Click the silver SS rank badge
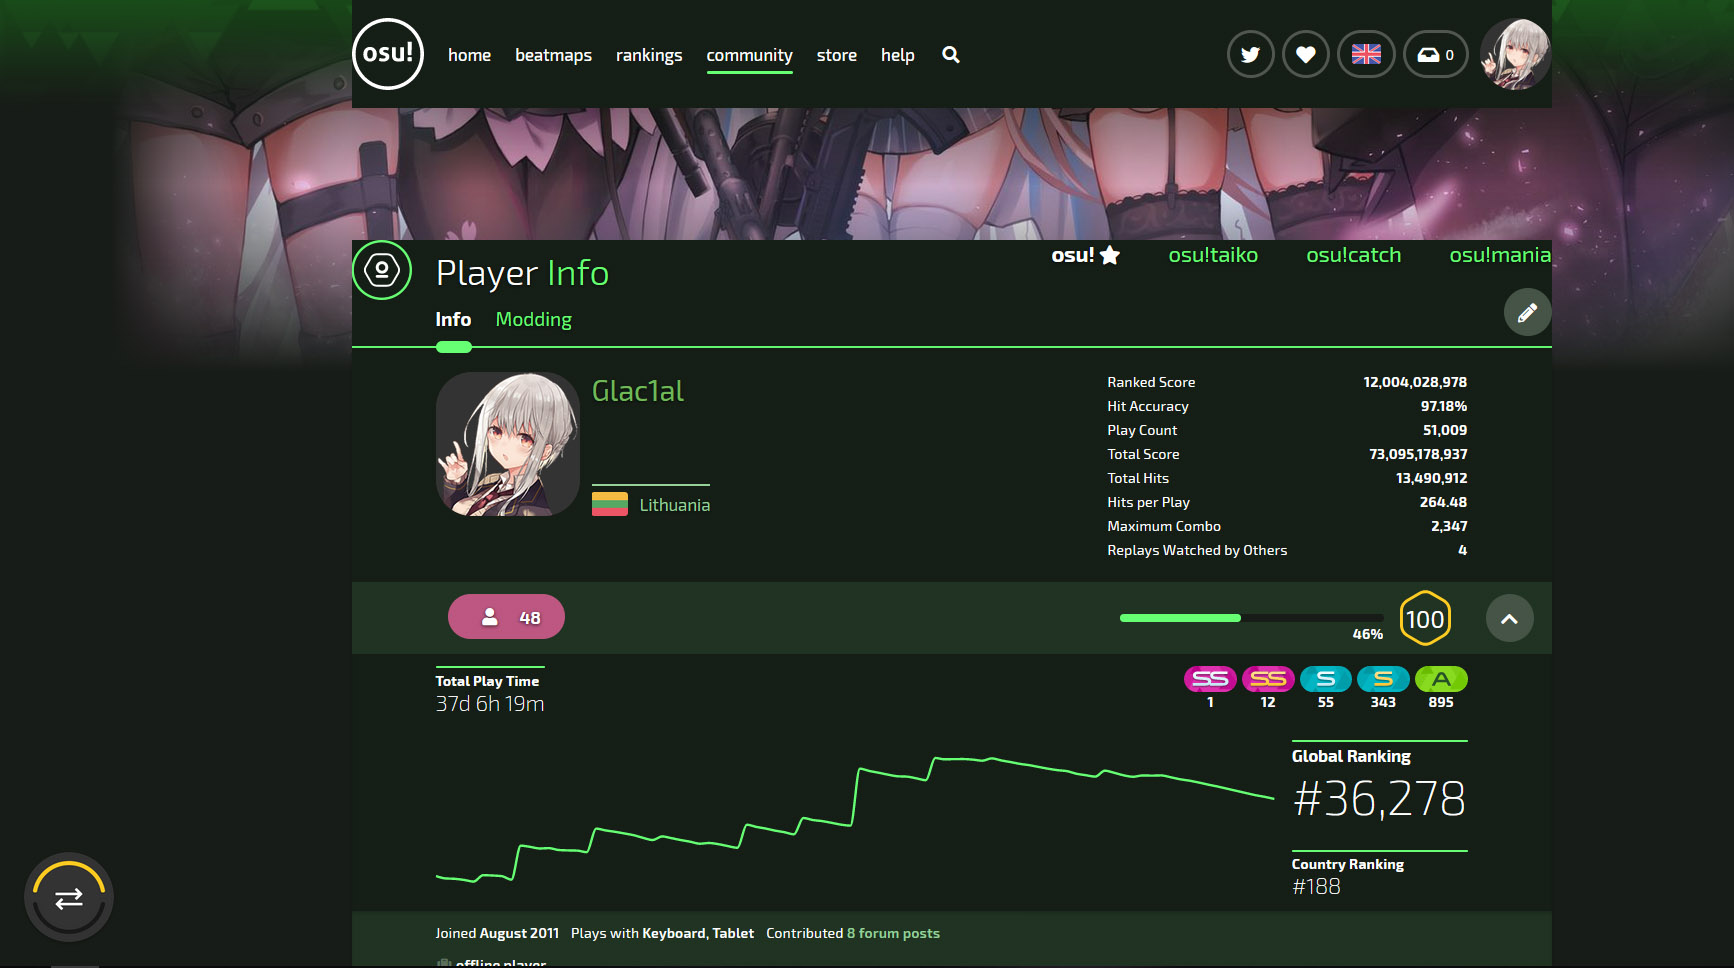The width and height of the screenshot is (1734, 968). (1210, 679)
